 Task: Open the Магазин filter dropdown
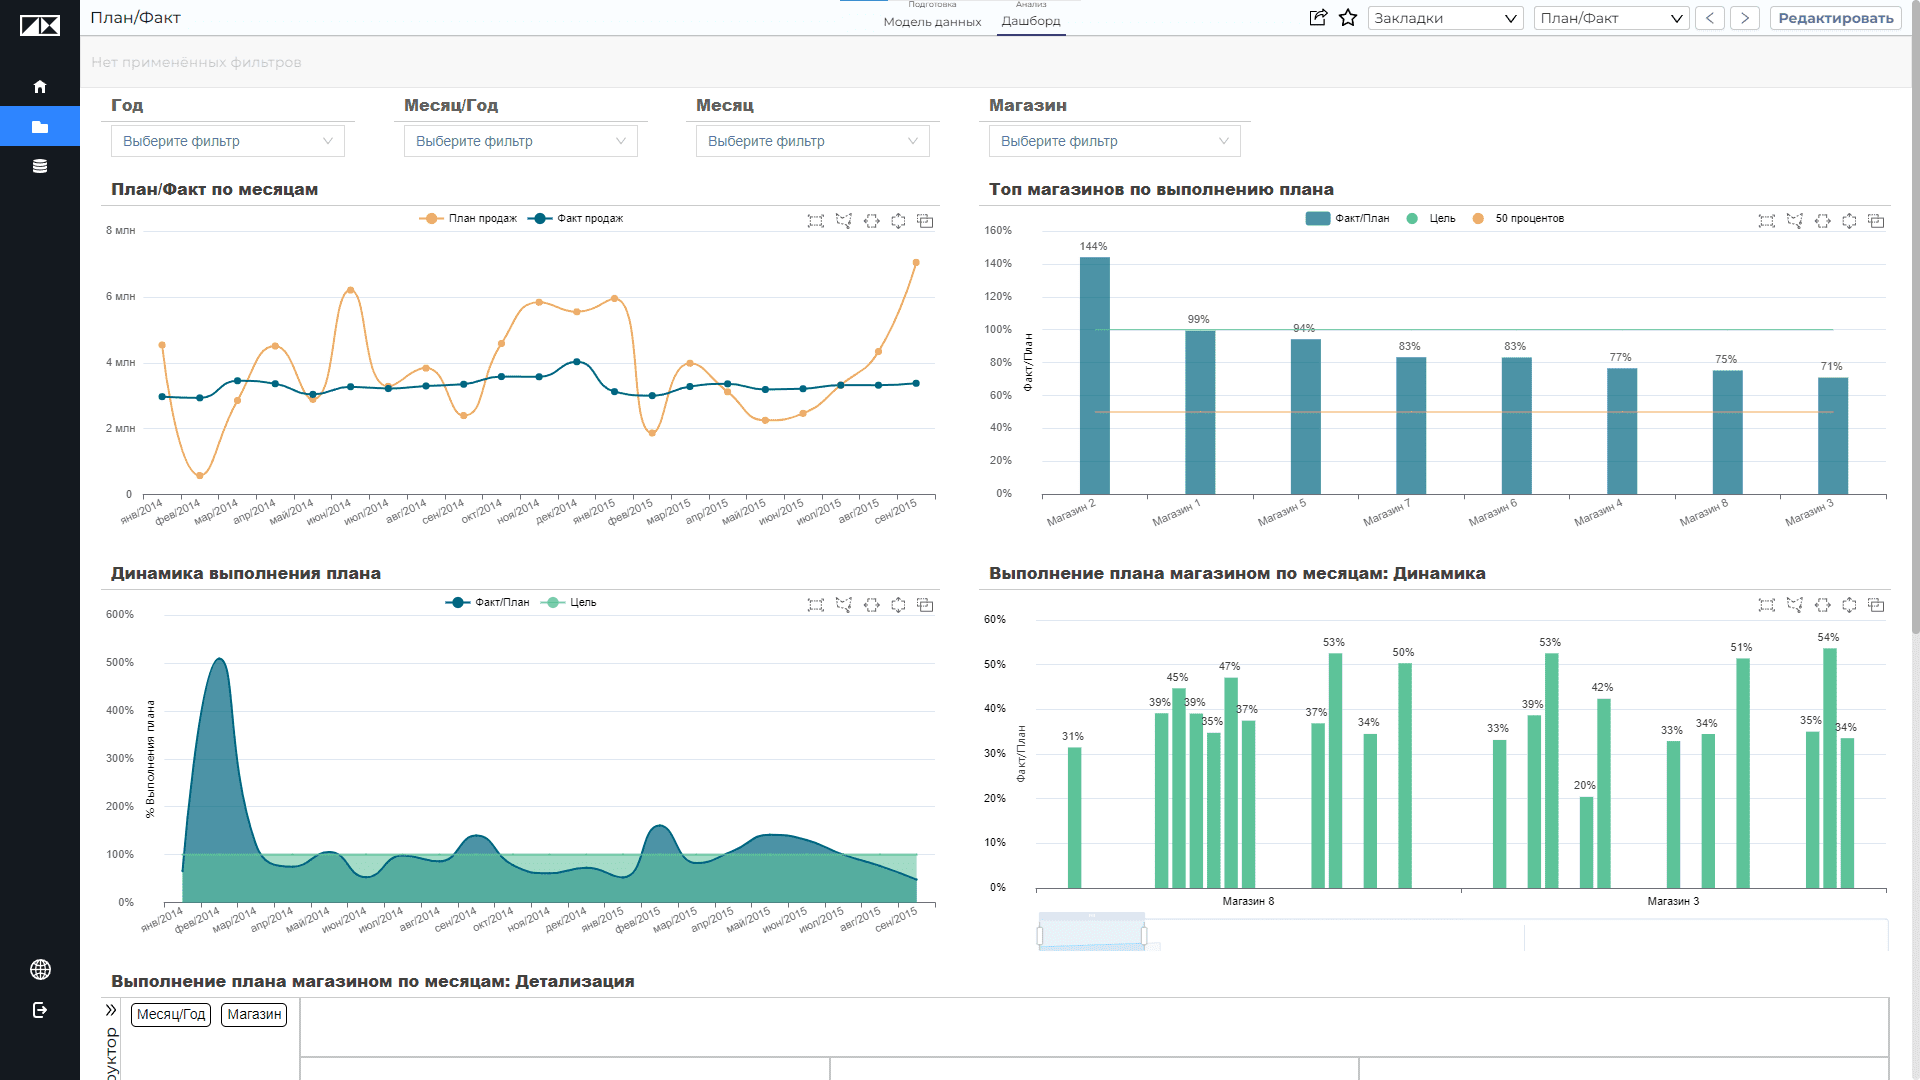click(1115, 141)
